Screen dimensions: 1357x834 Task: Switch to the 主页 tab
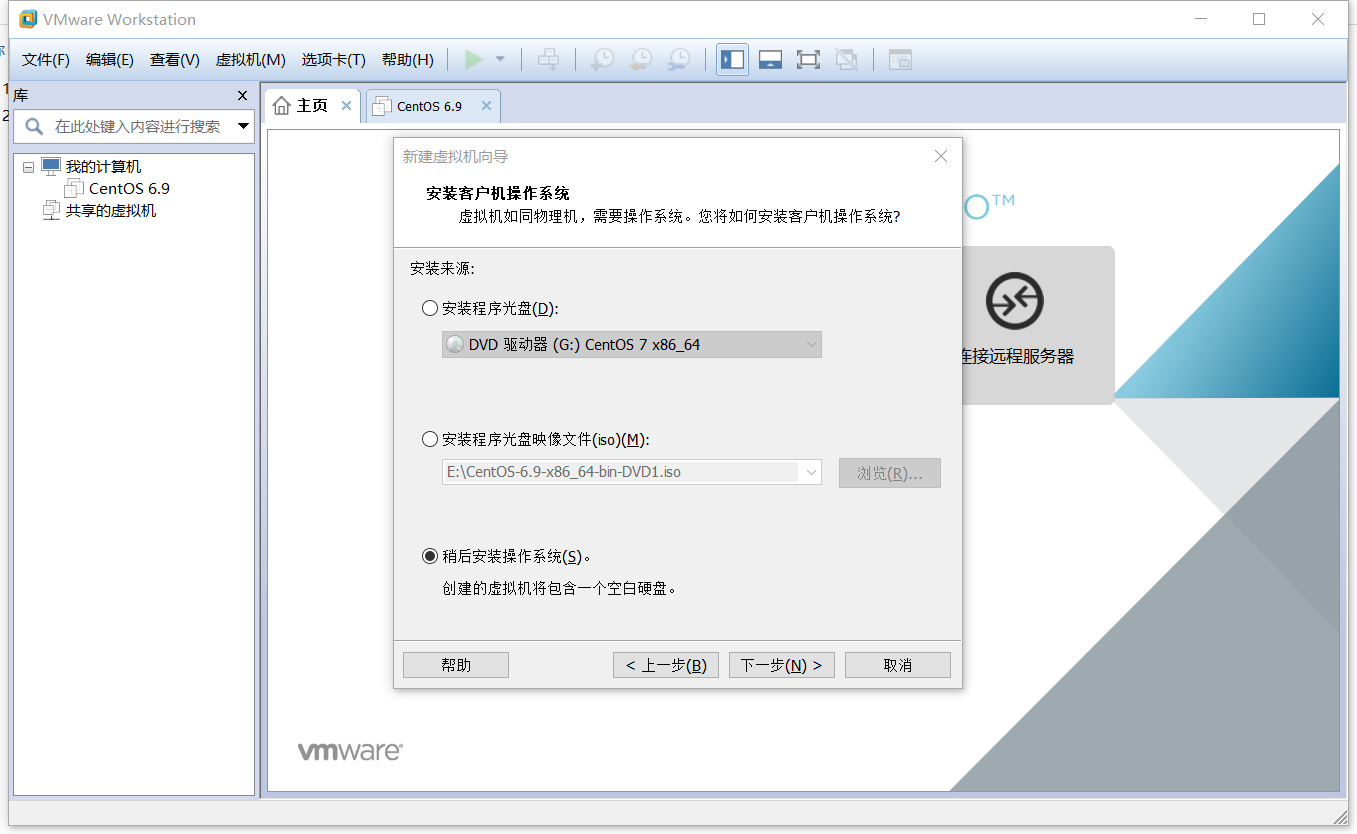pos(311,105)
